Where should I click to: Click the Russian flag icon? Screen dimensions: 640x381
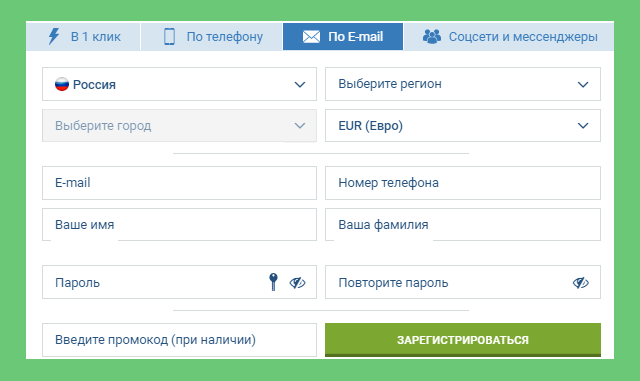coord(62,84)
